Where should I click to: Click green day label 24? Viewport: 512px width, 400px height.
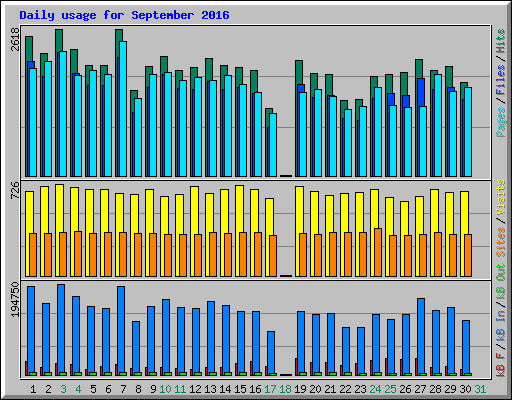coord(375,389)
